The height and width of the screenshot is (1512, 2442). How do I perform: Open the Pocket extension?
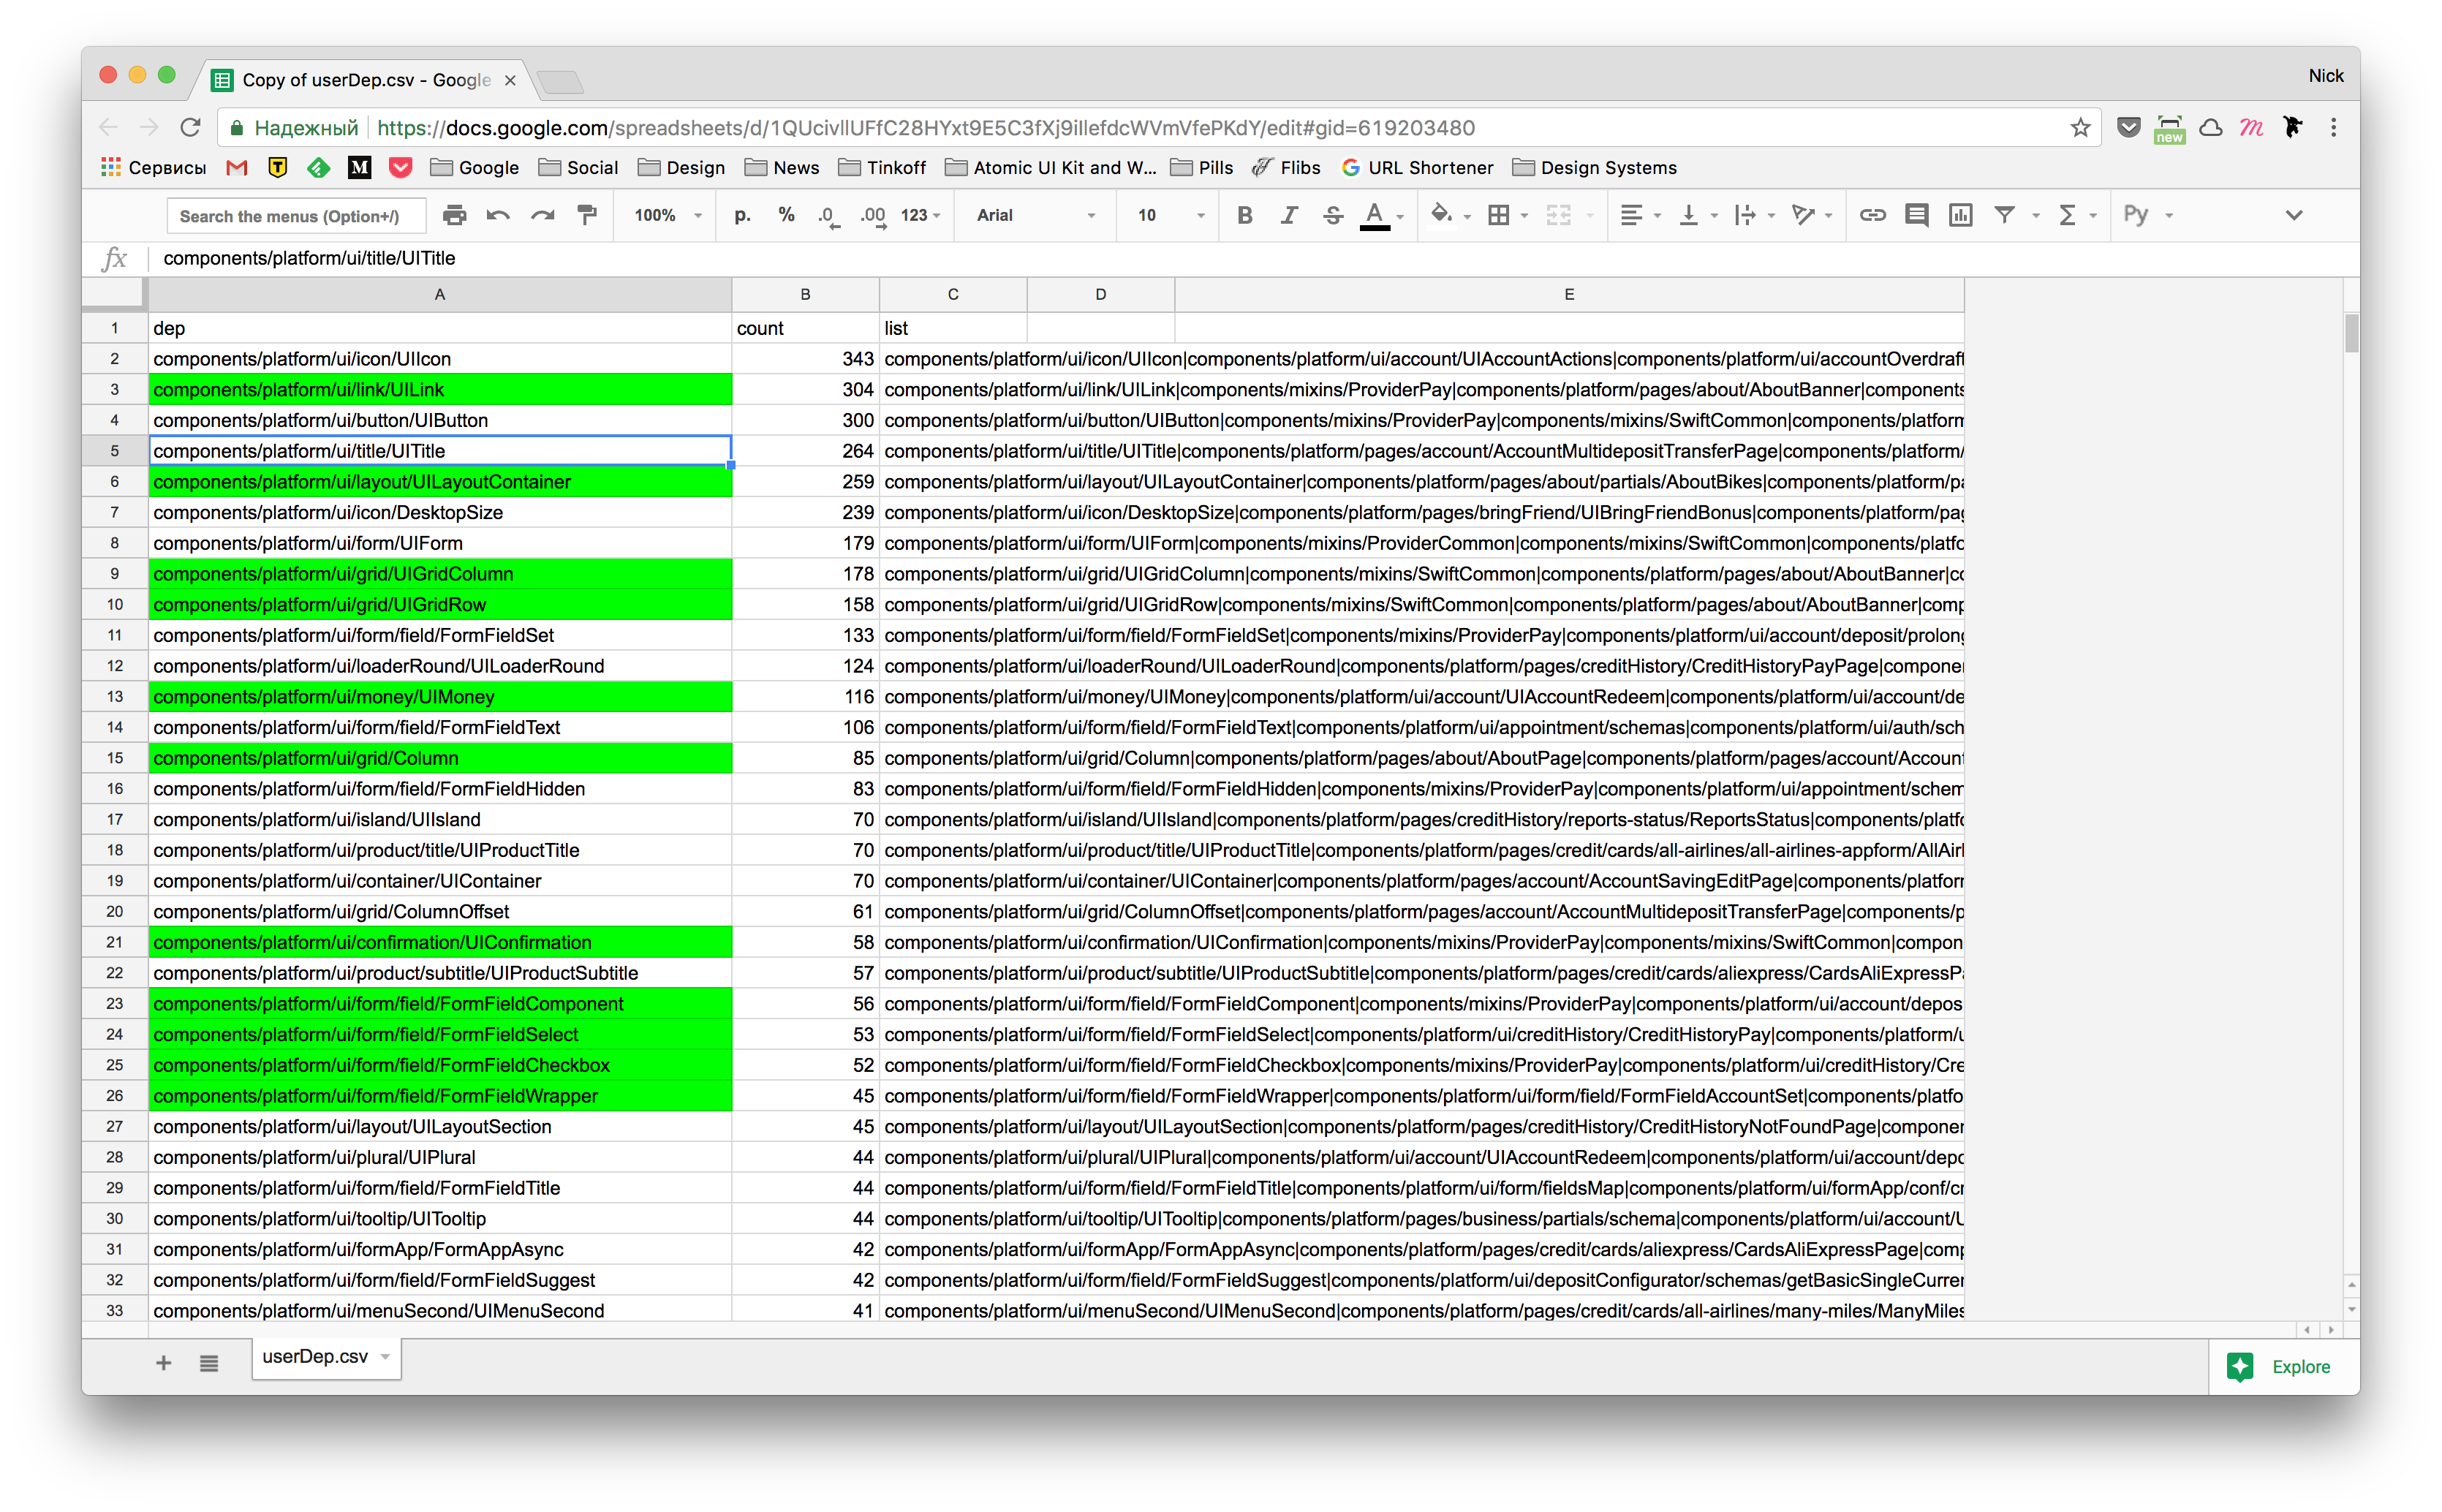click(x=2128, y=127)
